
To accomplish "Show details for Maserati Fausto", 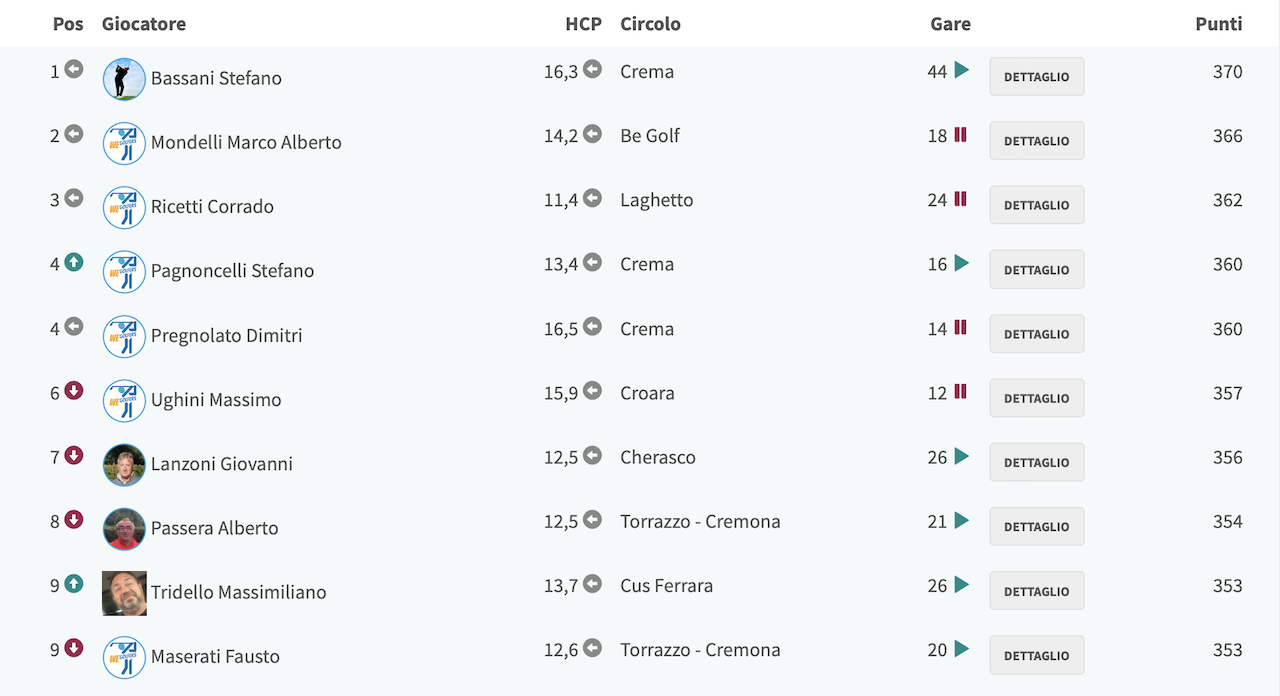I will (1037, 655).
